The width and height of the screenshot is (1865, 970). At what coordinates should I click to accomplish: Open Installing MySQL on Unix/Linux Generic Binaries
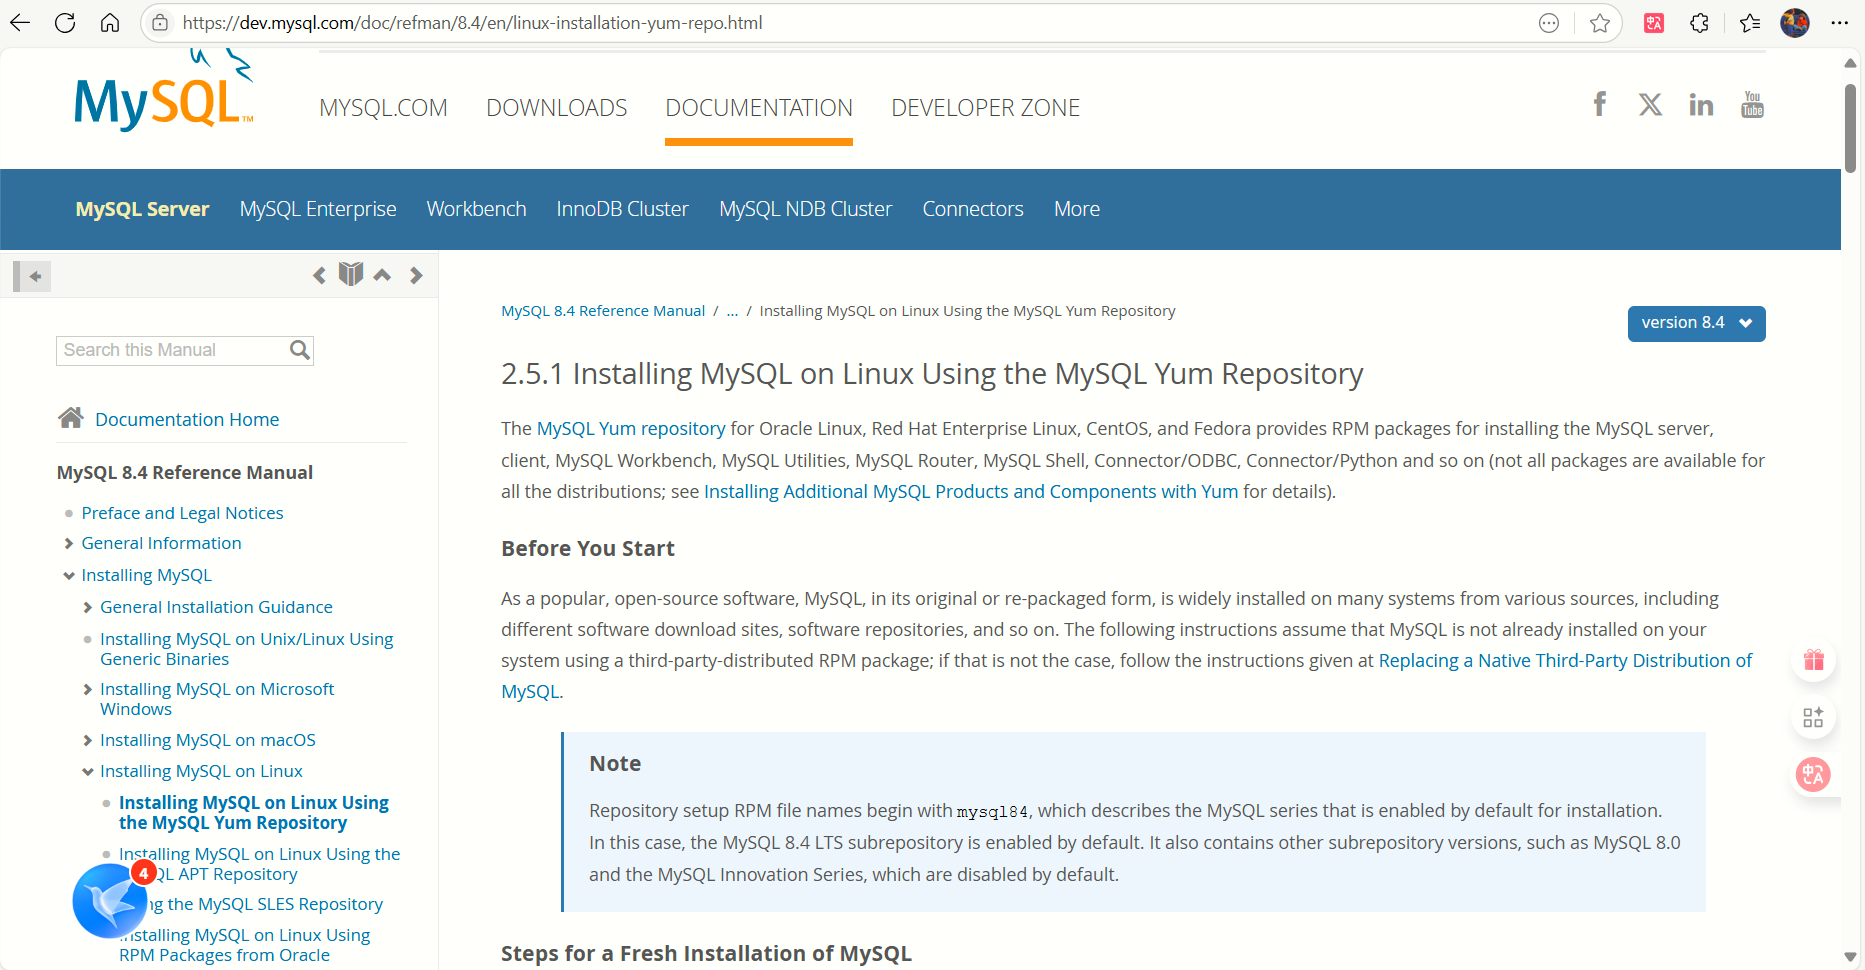[x=246, y=649]
